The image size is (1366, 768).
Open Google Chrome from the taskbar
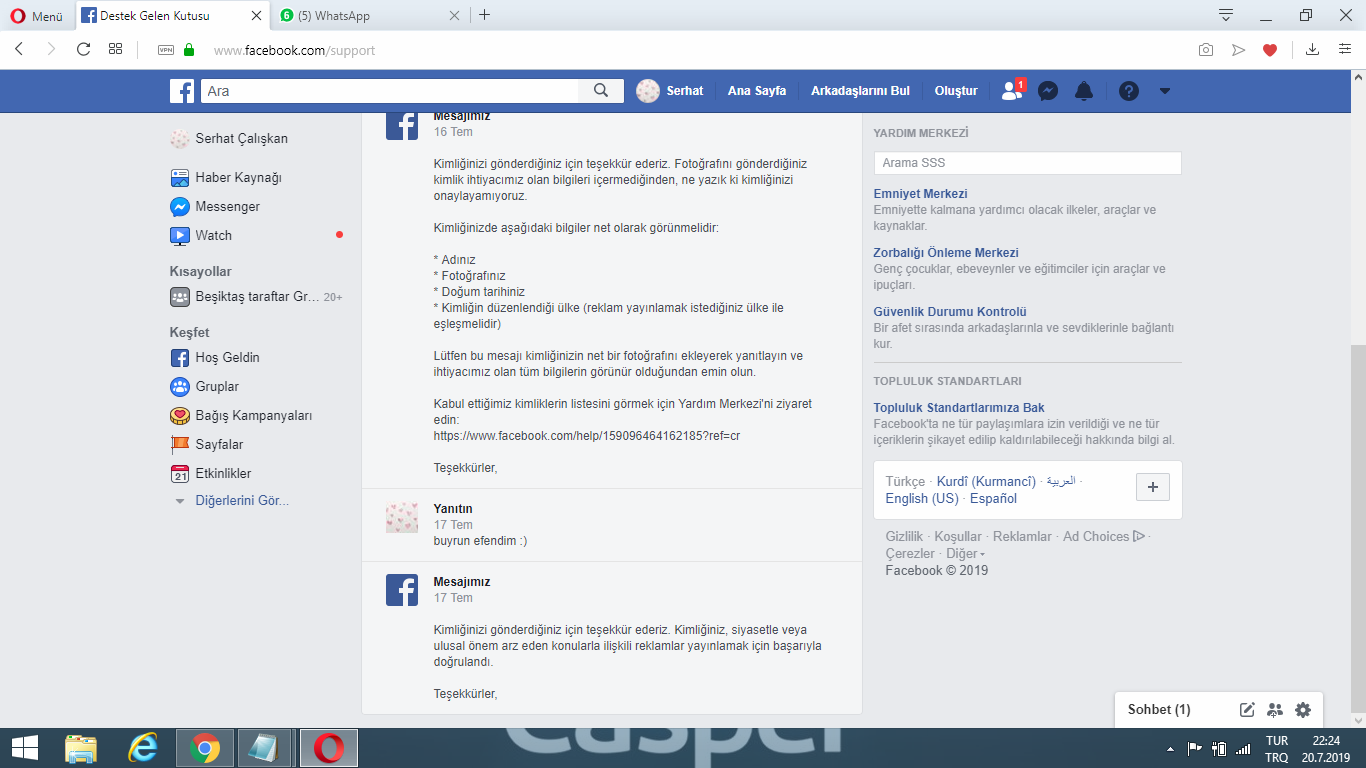205,748
